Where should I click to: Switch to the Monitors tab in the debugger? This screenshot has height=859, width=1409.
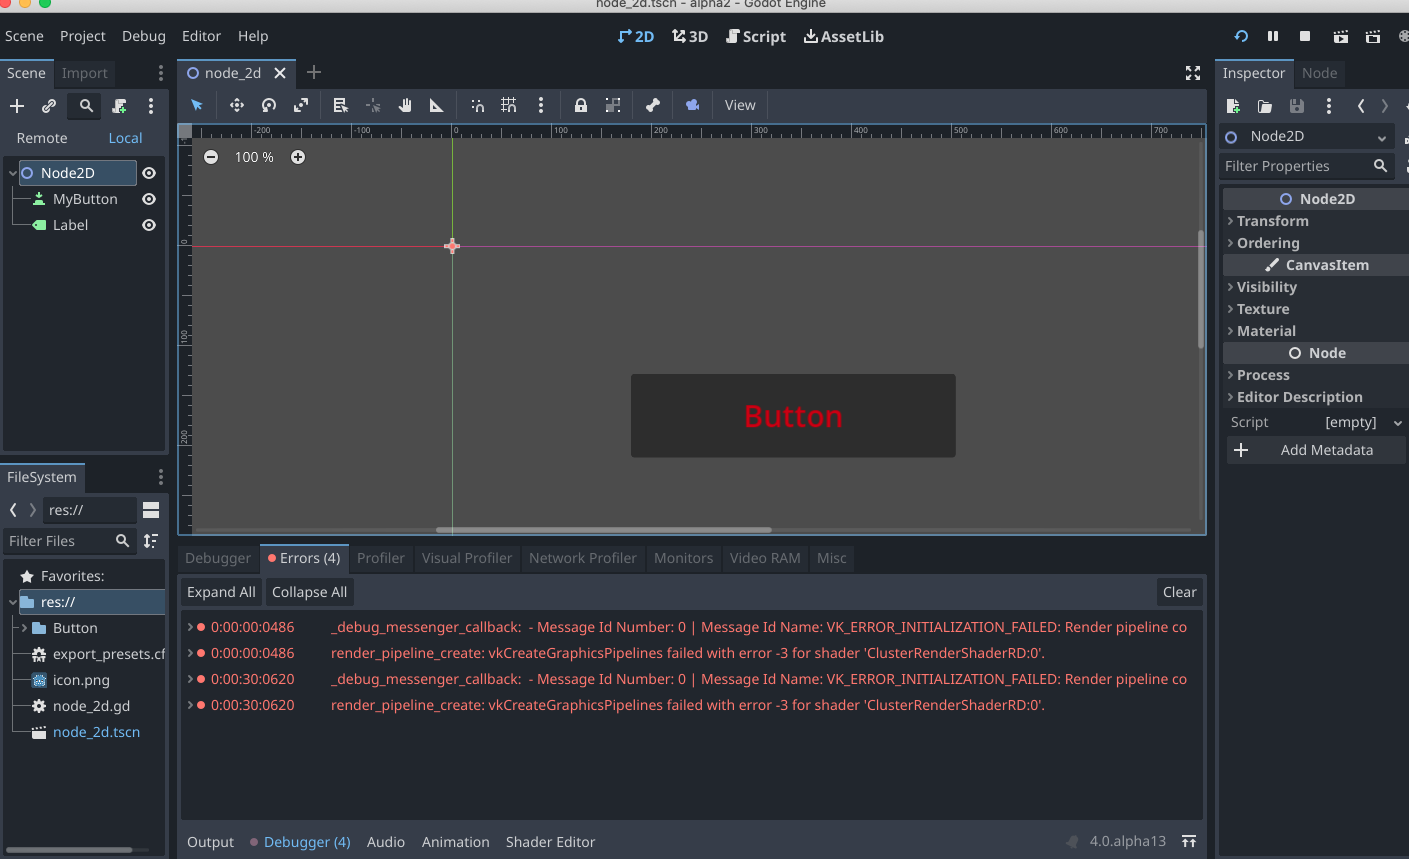tap(683, 558)
